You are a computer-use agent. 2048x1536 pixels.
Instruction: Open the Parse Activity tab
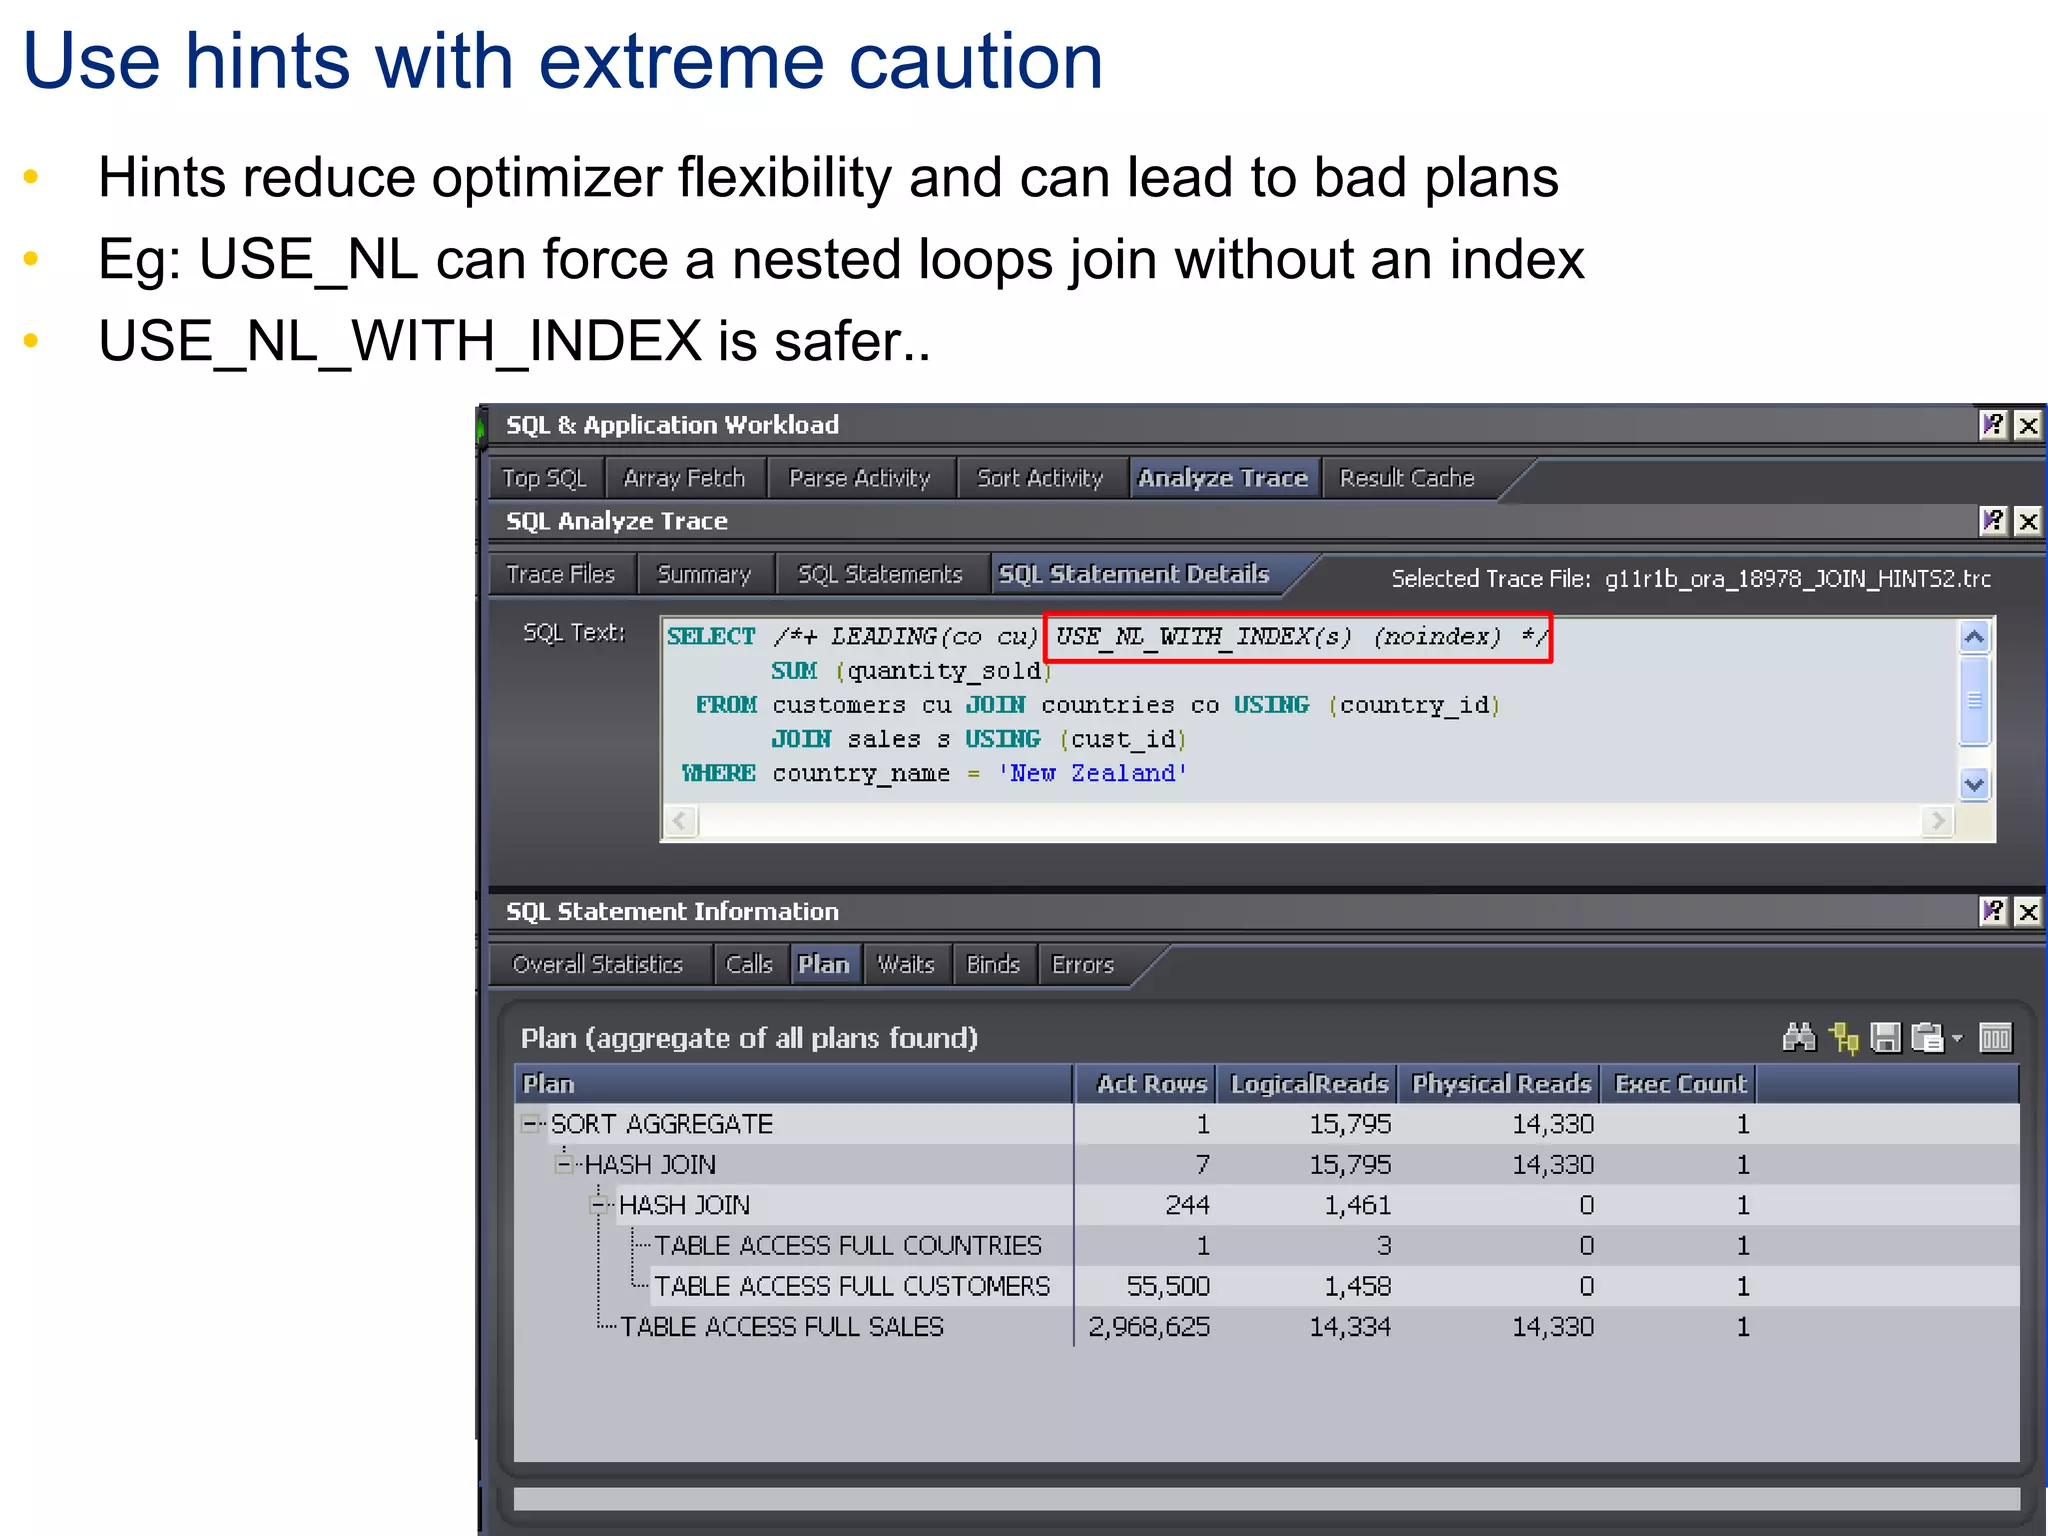pyautogui.click(x=860, y=478)
